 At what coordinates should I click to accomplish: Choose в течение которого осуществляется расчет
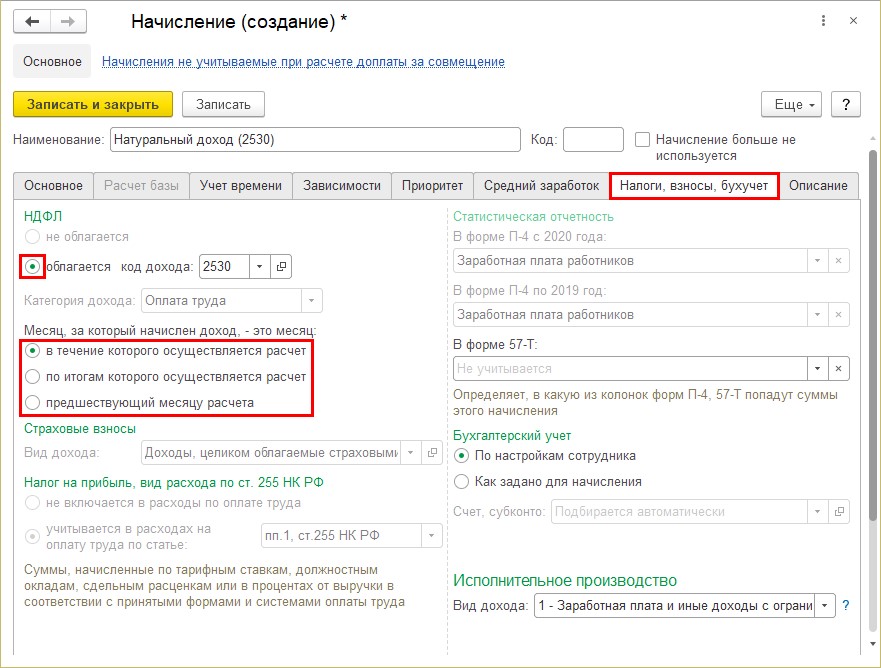pyautogui.click(x=33, y=351)
